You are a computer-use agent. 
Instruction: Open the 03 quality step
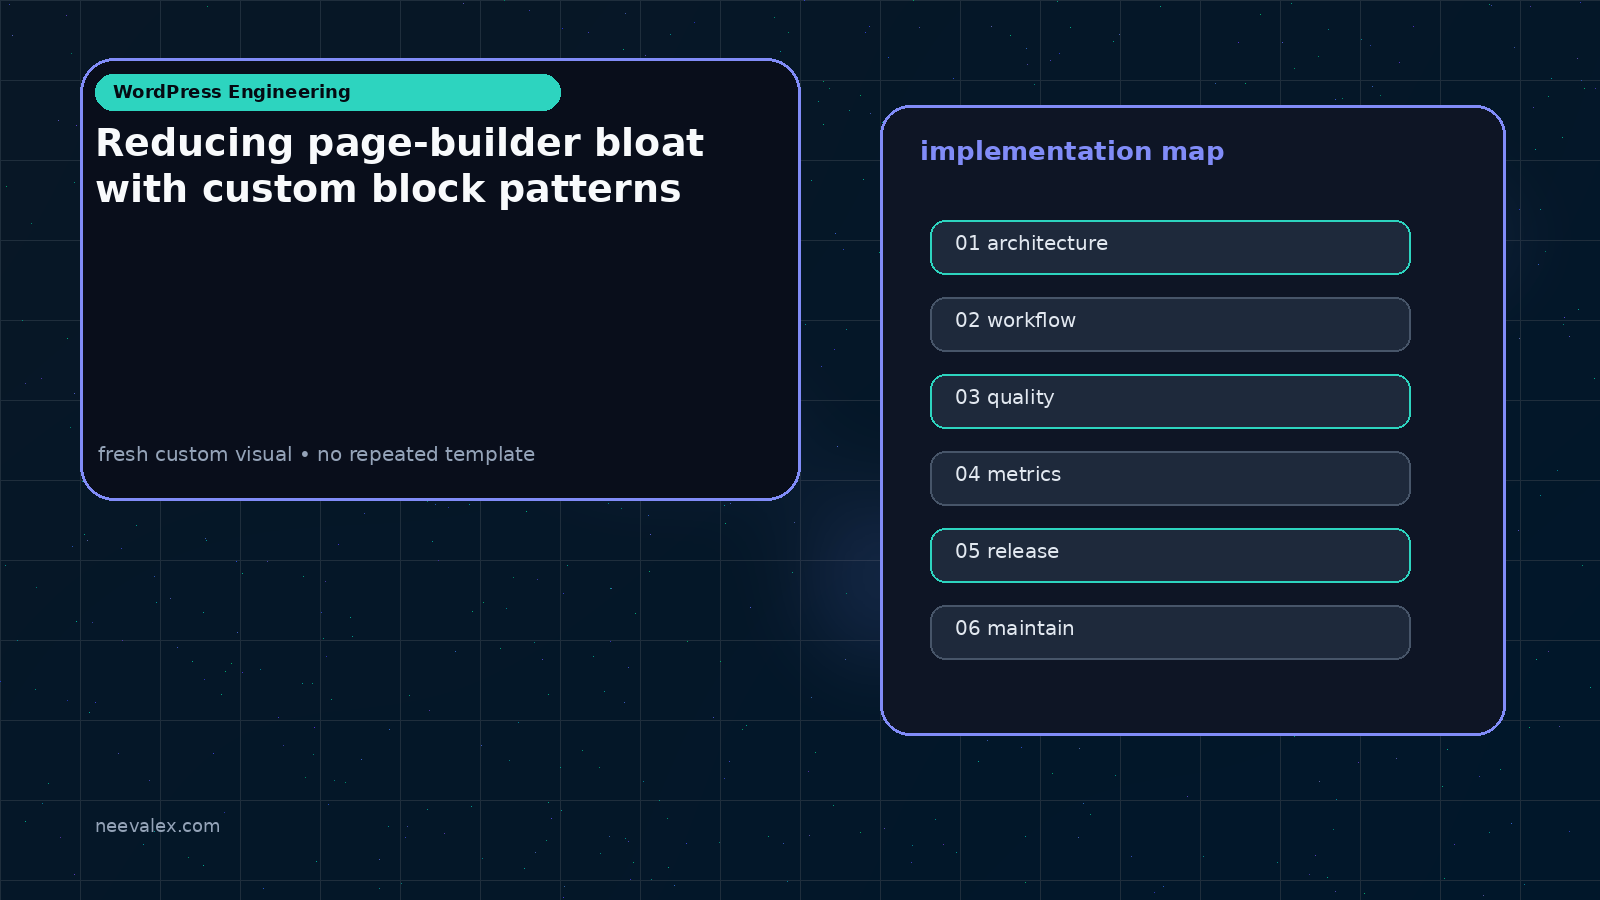(1170, 401)
